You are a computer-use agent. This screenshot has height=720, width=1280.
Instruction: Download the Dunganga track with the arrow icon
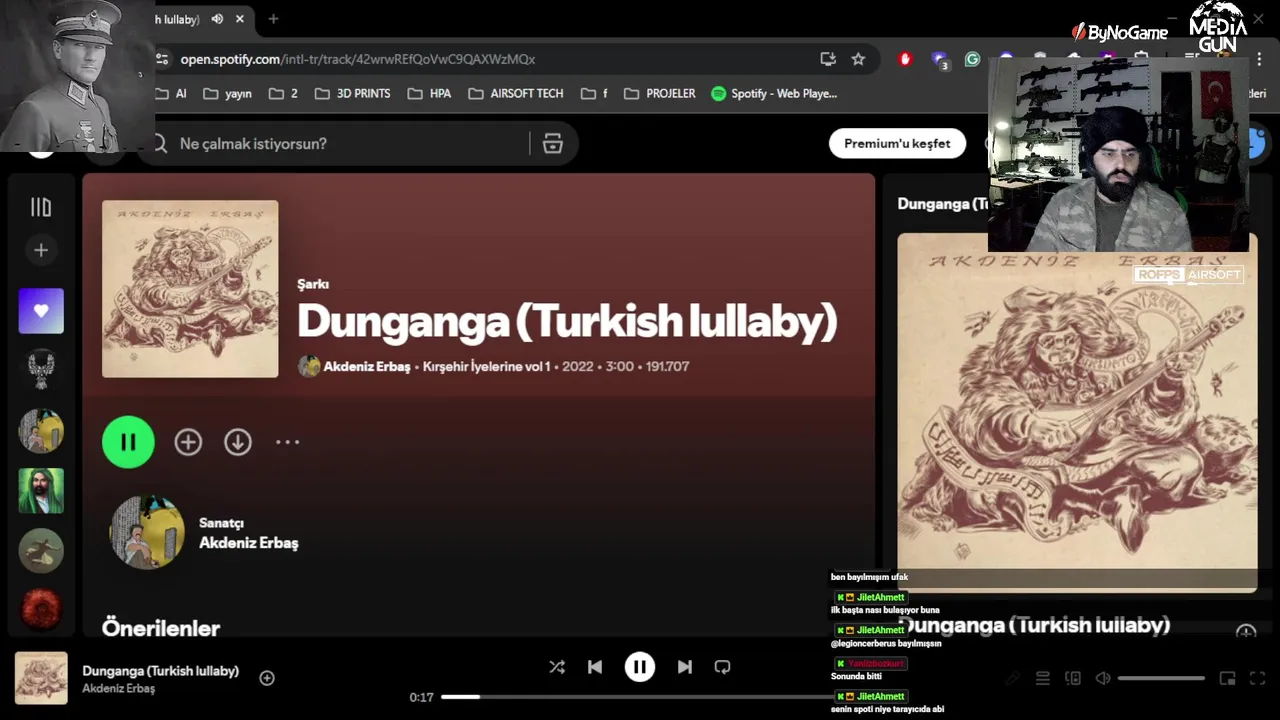coord(238,442)
